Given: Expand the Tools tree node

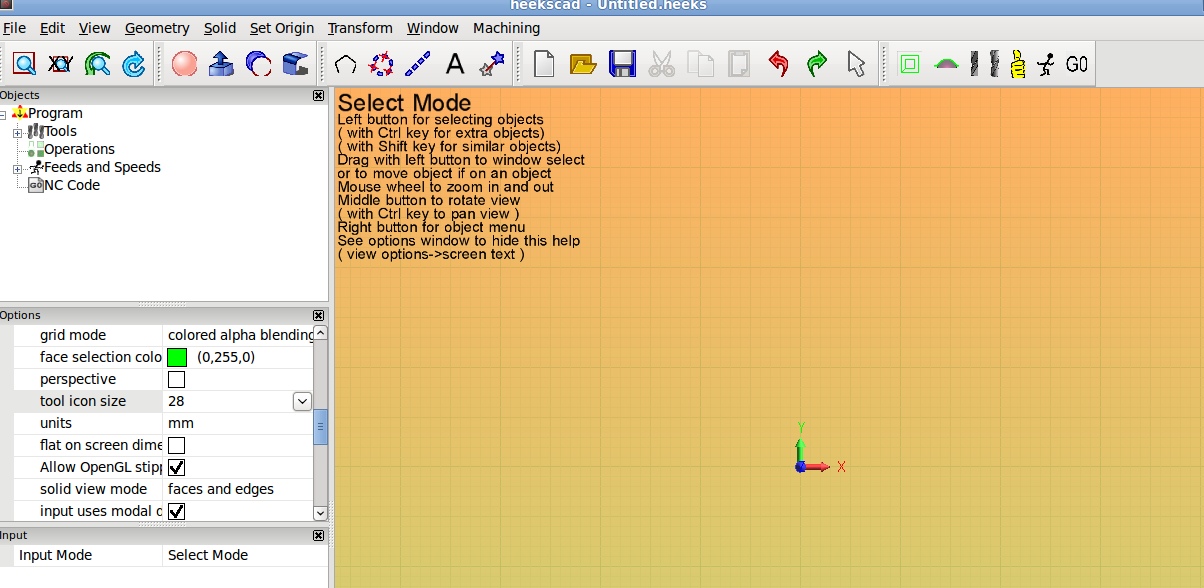Looking at the screenshot, I should [17, 132].
